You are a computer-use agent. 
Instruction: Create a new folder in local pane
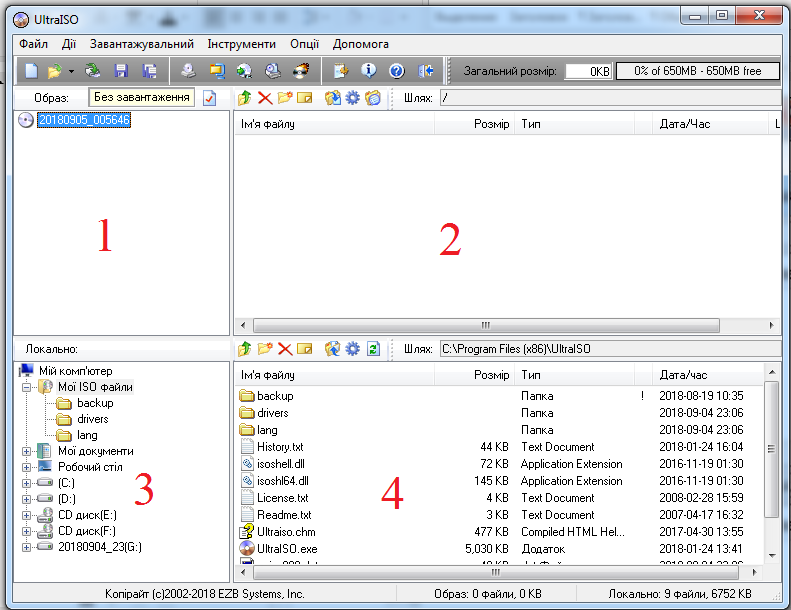coord(265,348)
